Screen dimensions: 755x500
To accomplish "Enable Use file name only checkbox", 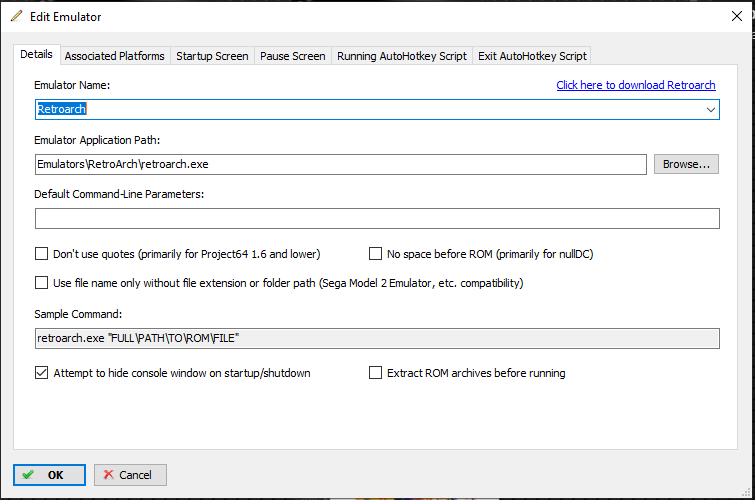I will [41, 283].
